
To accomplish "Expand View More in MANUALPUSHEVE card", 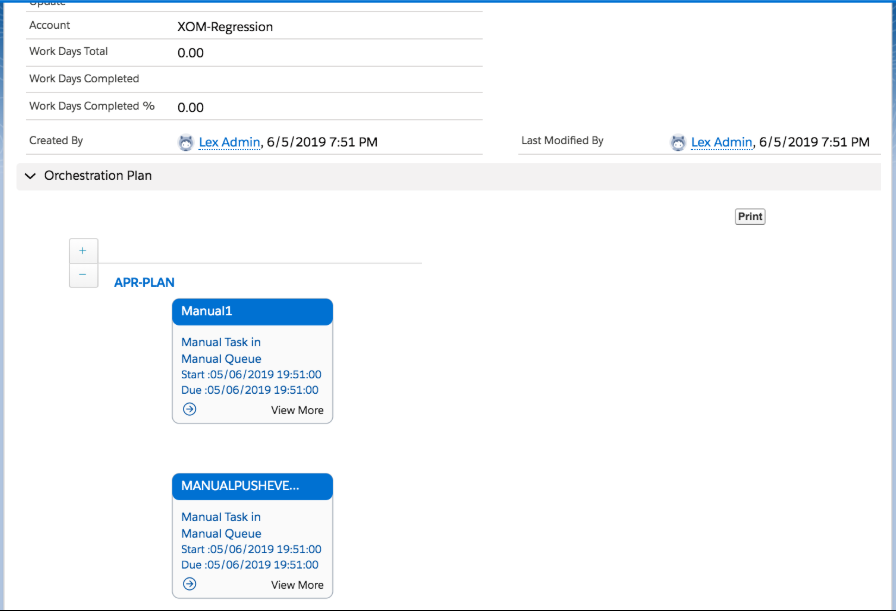I will (297, 585).
